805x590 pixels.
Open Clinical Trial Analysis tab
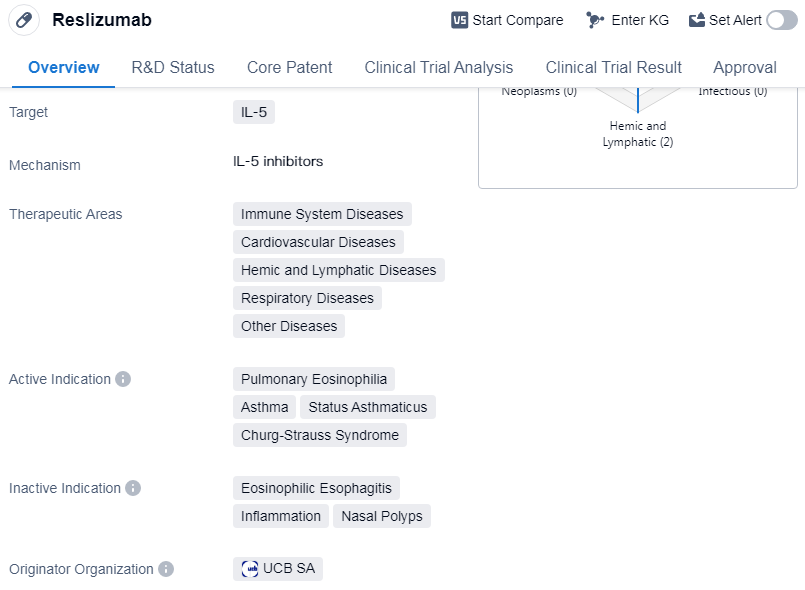(x=439, y=68)
